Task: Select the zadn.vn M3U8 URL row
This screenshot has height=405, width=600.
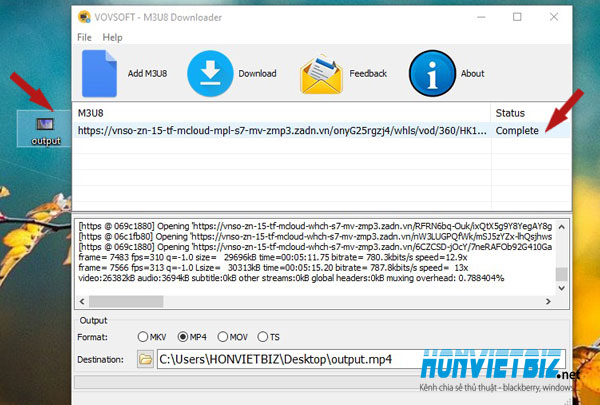Action: tap(282, 131)
